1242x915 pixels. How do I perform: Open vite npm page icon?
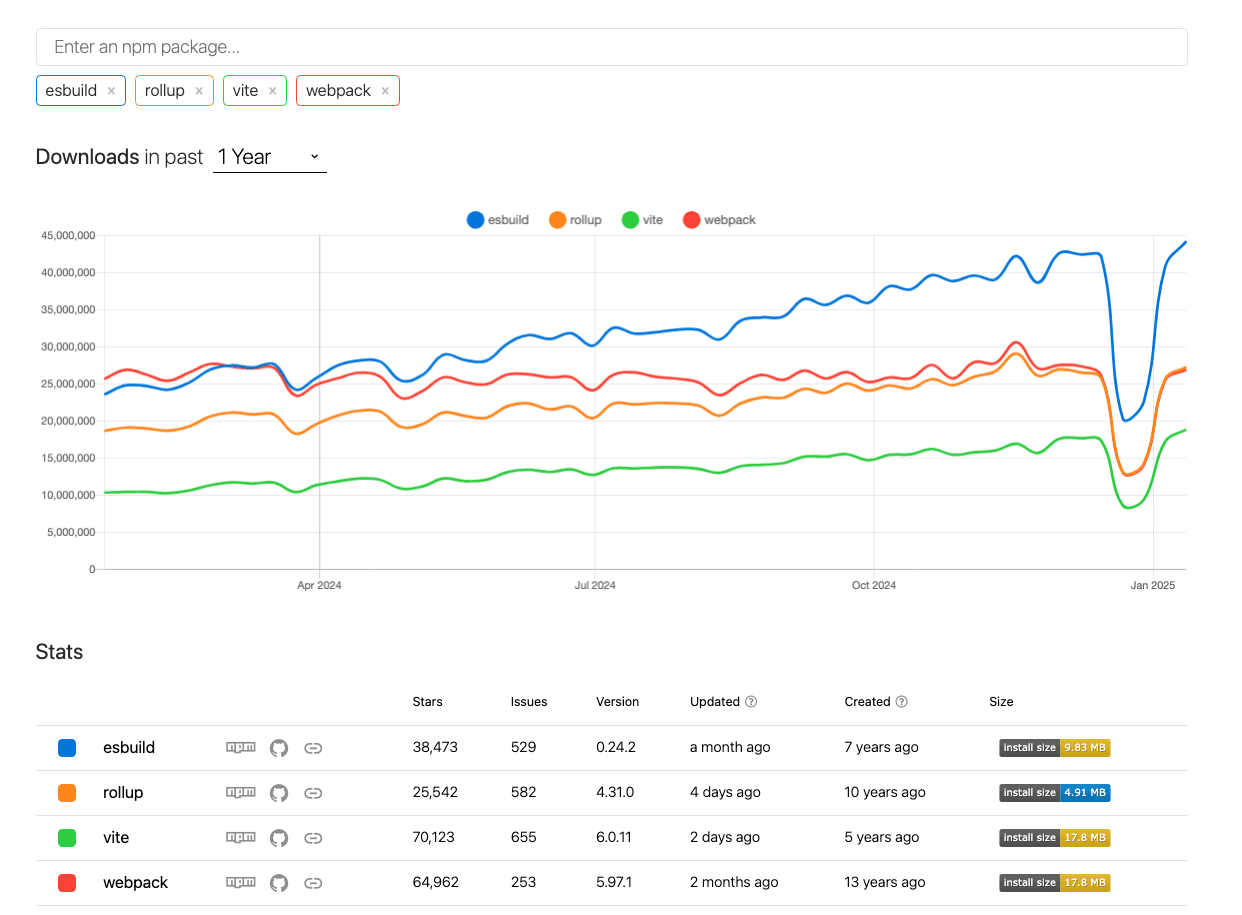pyautogui.click(x=240, y=837)
